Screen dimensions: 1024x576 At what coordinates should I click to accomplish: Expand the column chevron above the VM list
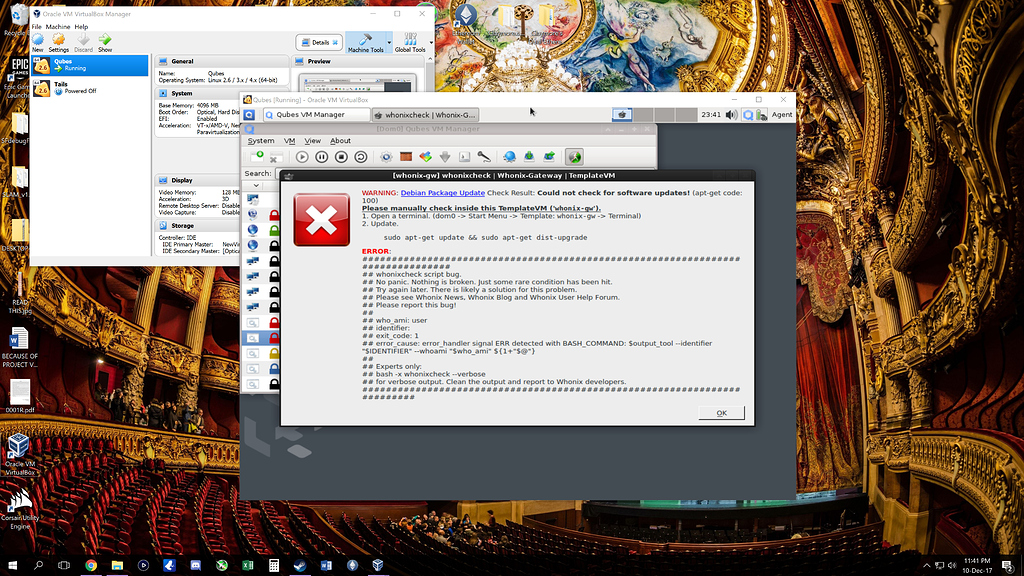tap(255, 183)
